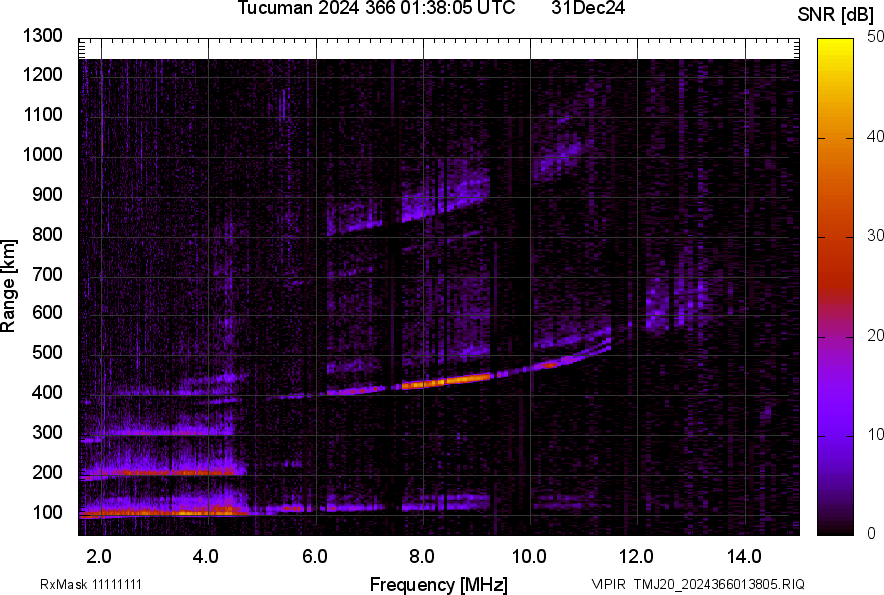Click the VIPIR TMJ20 RIQ filename text
This screenshot has width=884, height=595.
(x=697, y=584)
